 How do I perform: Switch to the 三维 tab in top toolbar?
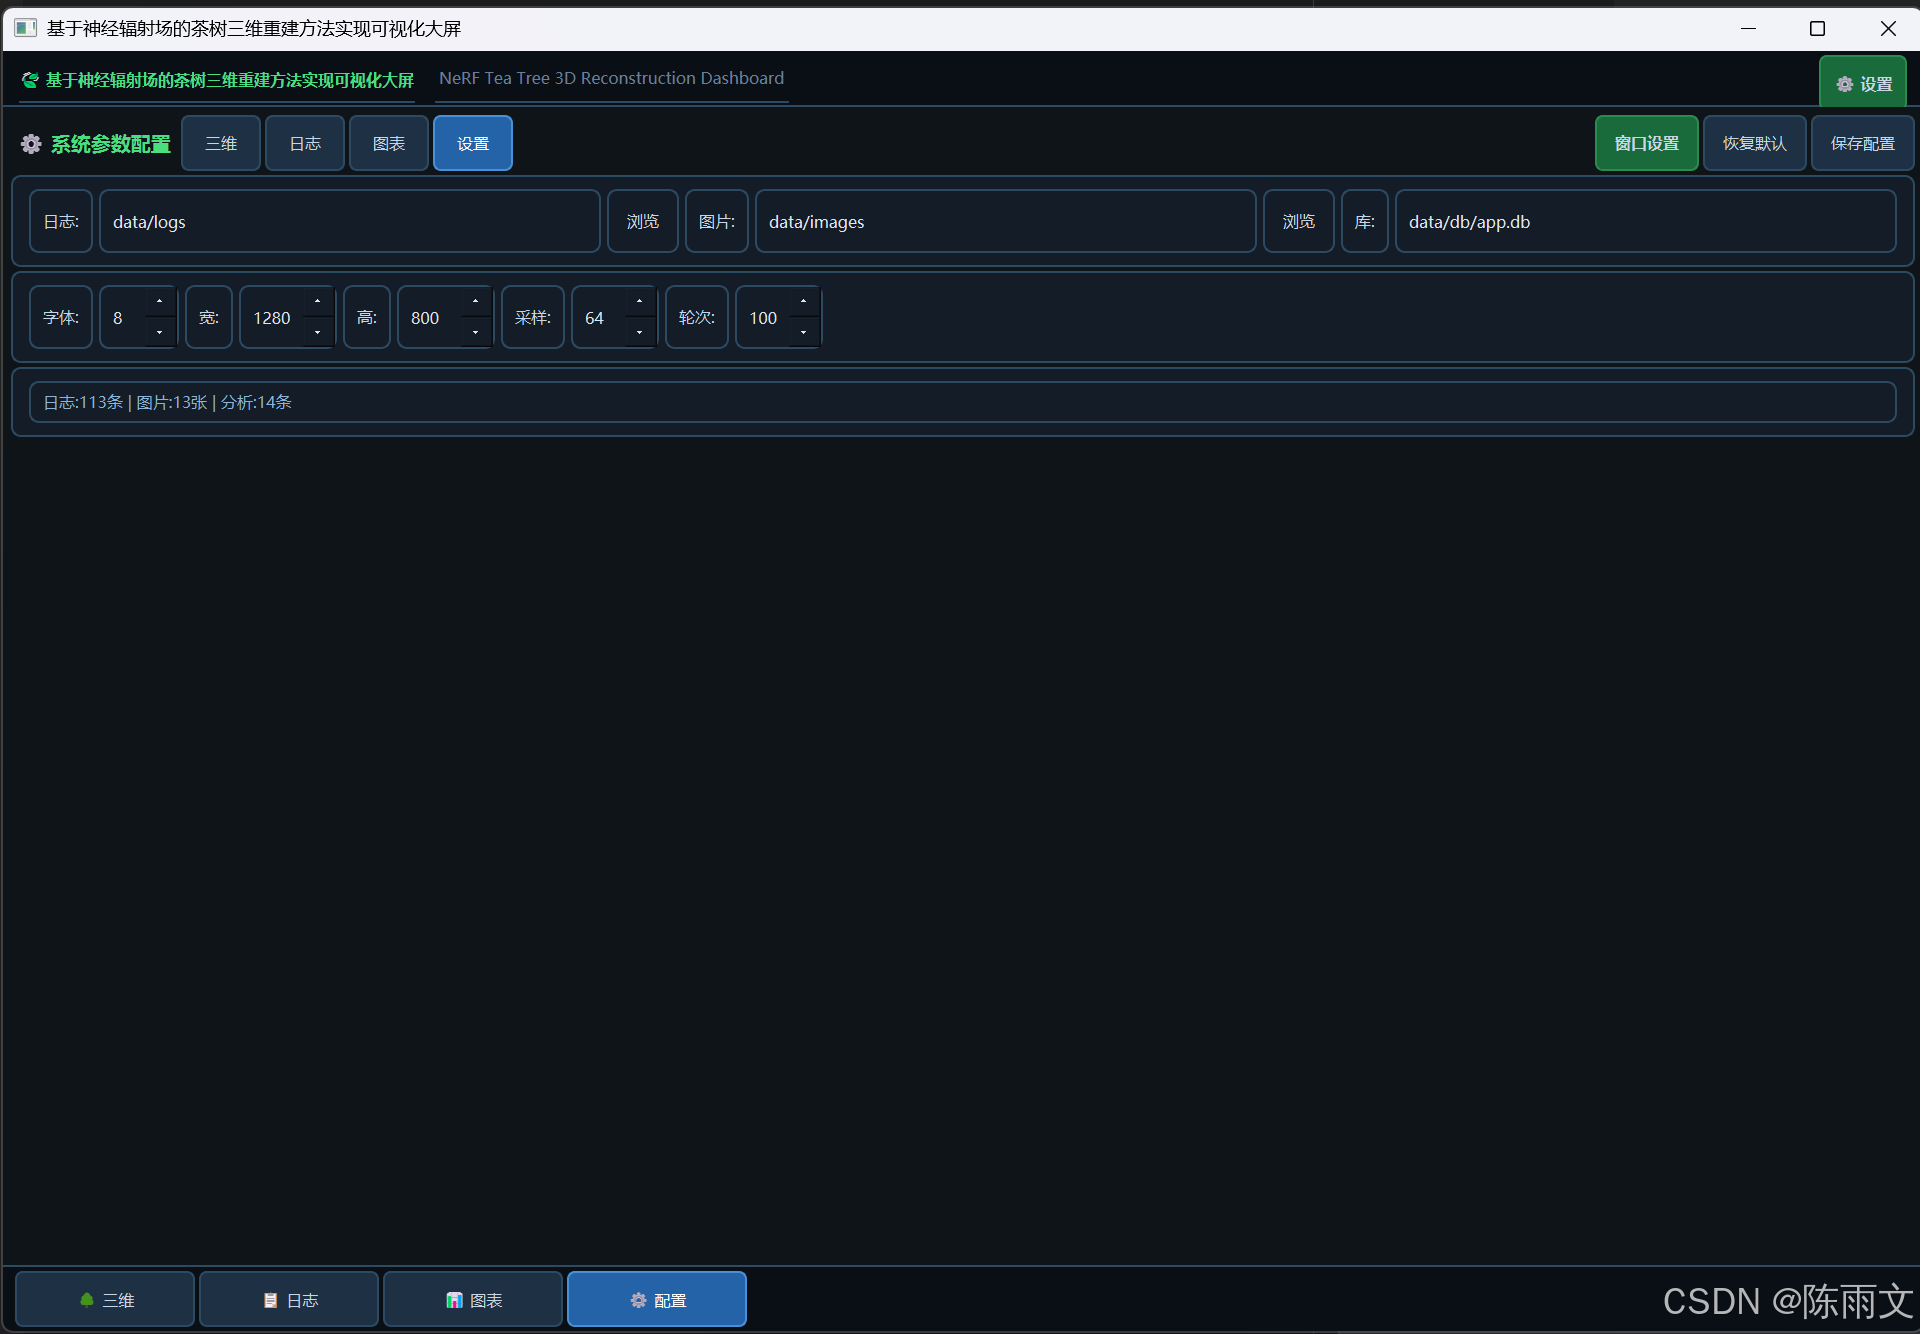221,143
